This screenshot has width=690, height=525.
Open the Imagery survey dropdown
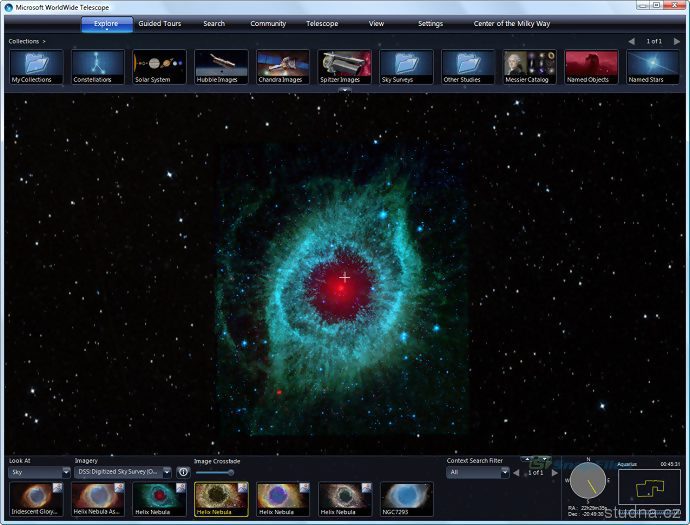click(x=123, y=472)
